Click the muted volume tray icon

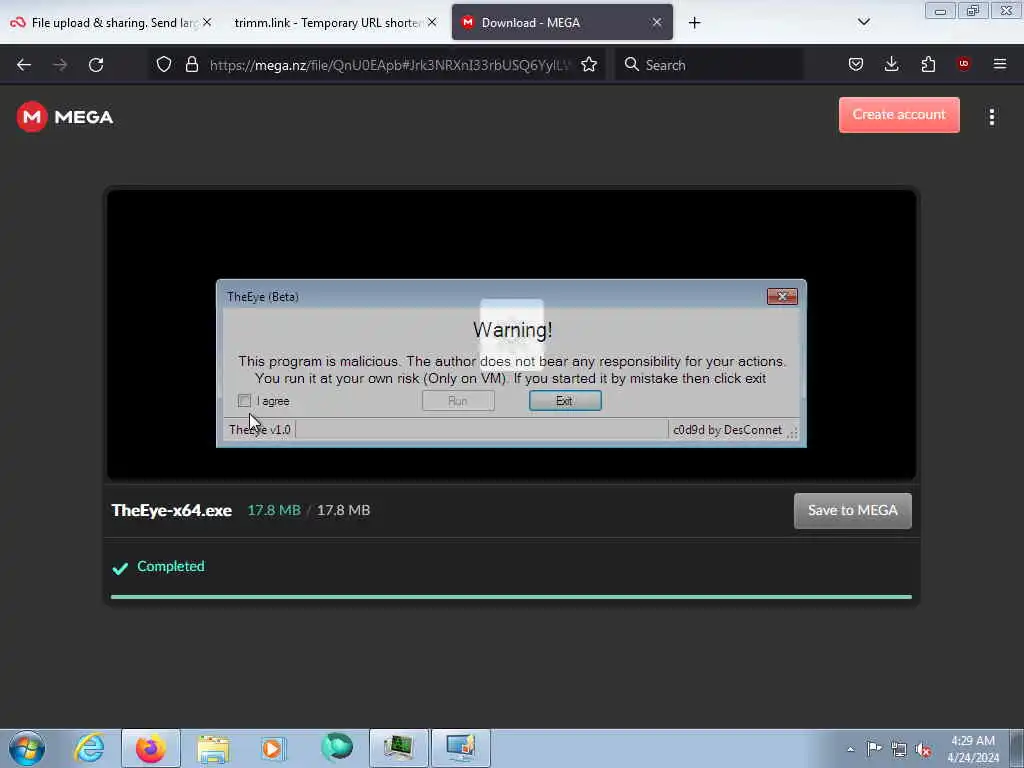pos(923,750)
